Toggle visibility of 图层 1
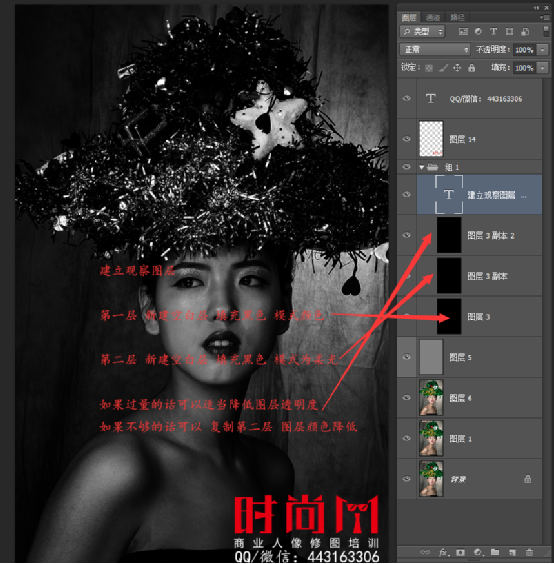 pyautogui.click(x=407, y=438)
